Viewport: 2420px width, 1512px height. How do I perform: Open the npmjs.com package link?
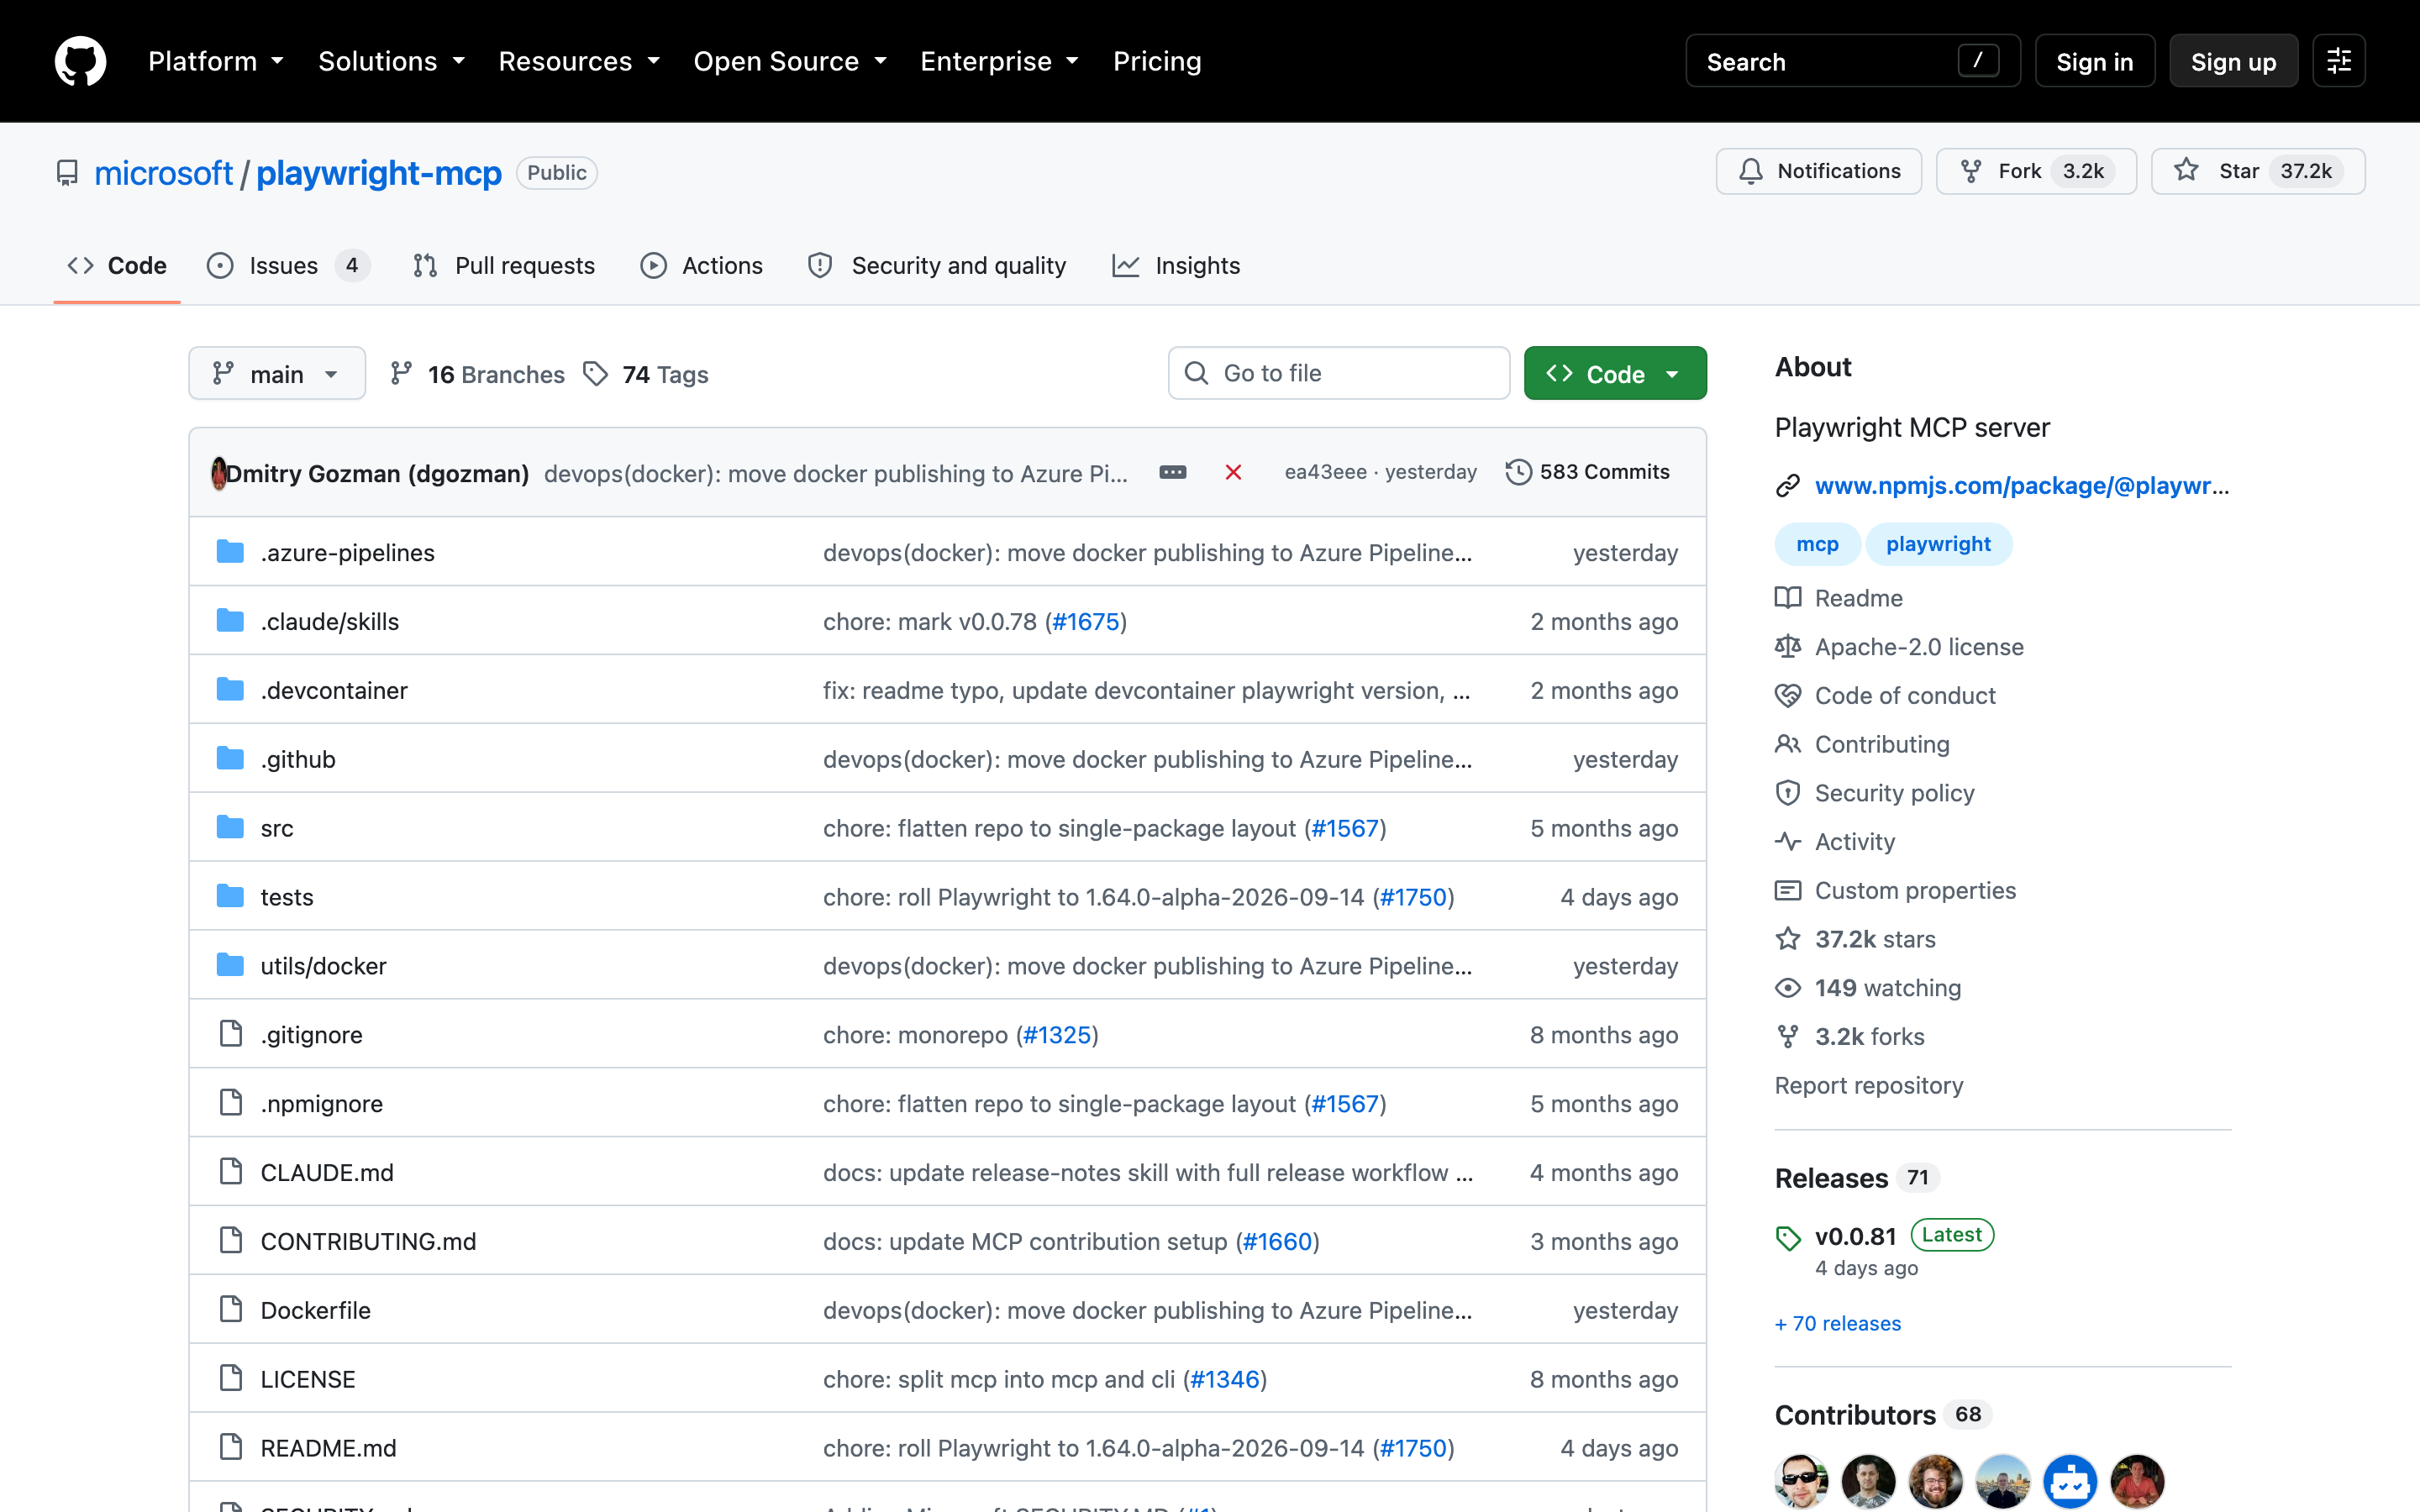pyautogui.click(x=2021, y=486)
